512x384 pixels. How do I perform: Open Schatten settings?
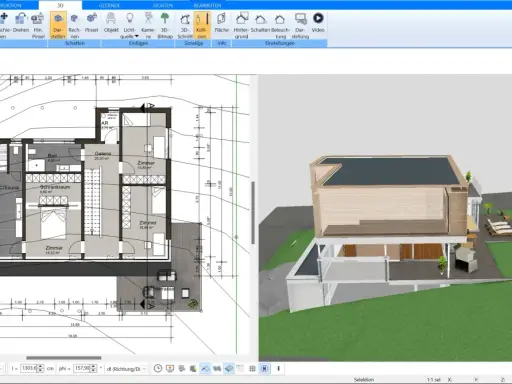[x=260, y=23]
